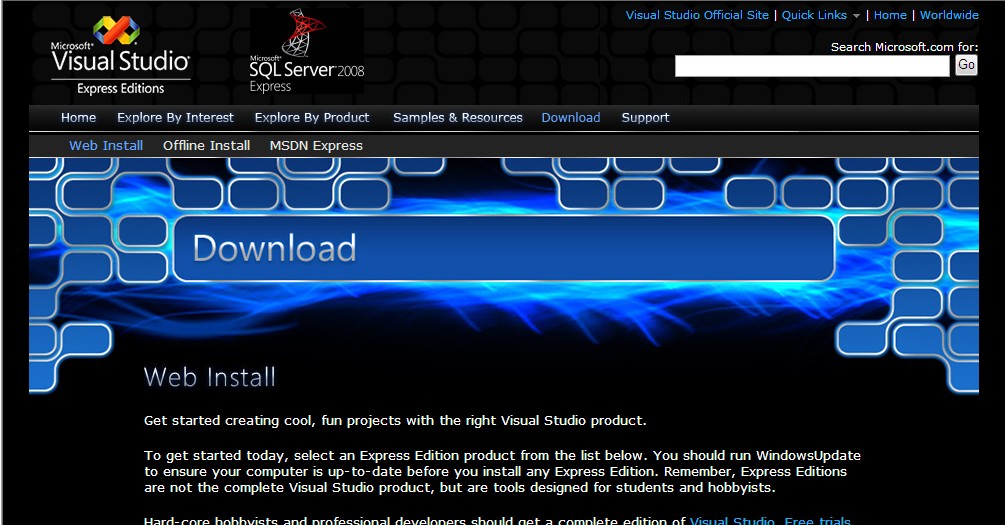Screen dimensions: 1005x525
Task: Click the Web Install page heading
Action: 210,377
